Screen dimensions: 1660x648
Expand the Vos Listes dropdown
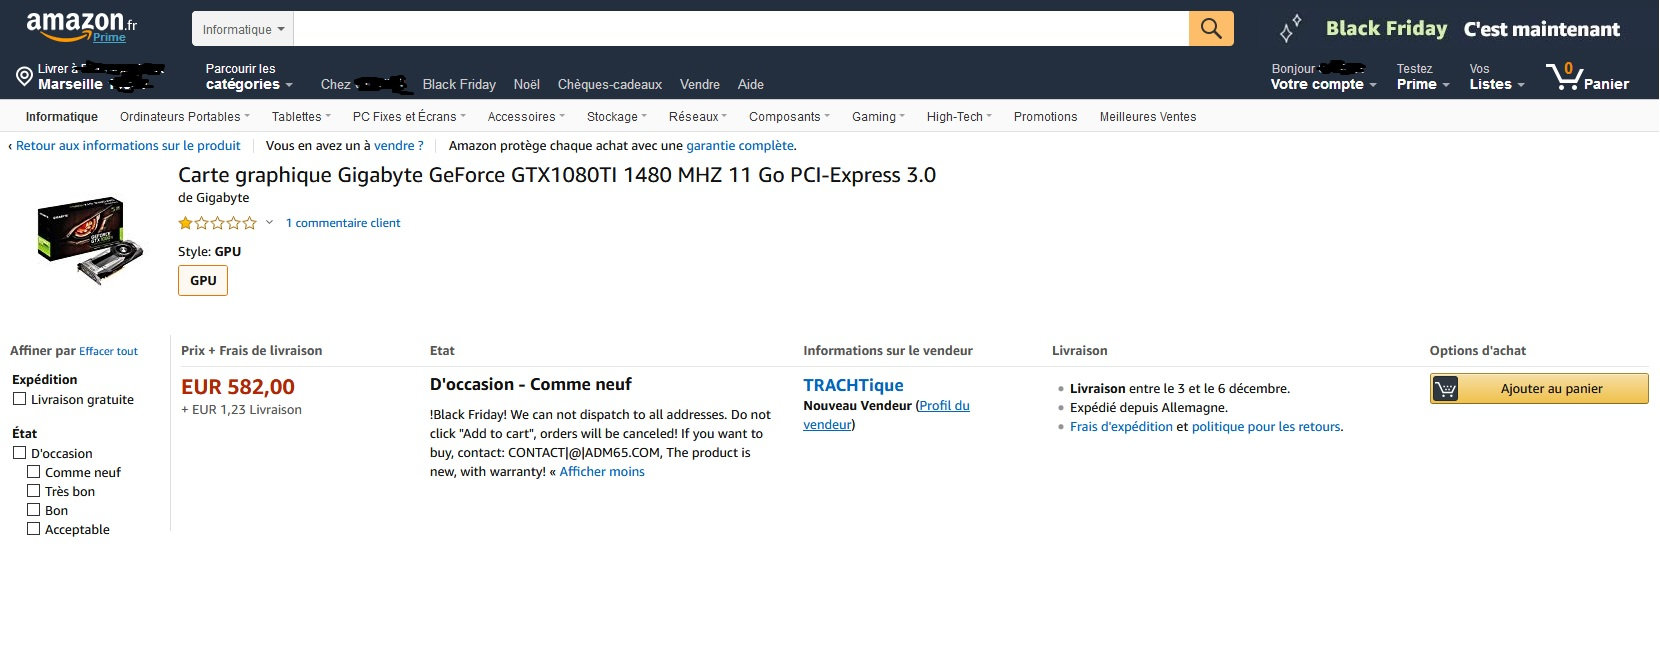1497,77
